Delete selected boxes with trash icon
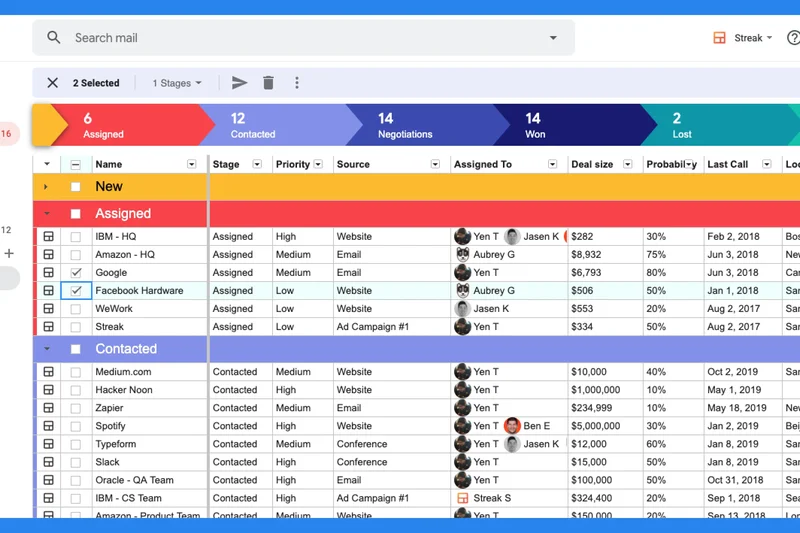Screen dimensions: 800x533 268,83
